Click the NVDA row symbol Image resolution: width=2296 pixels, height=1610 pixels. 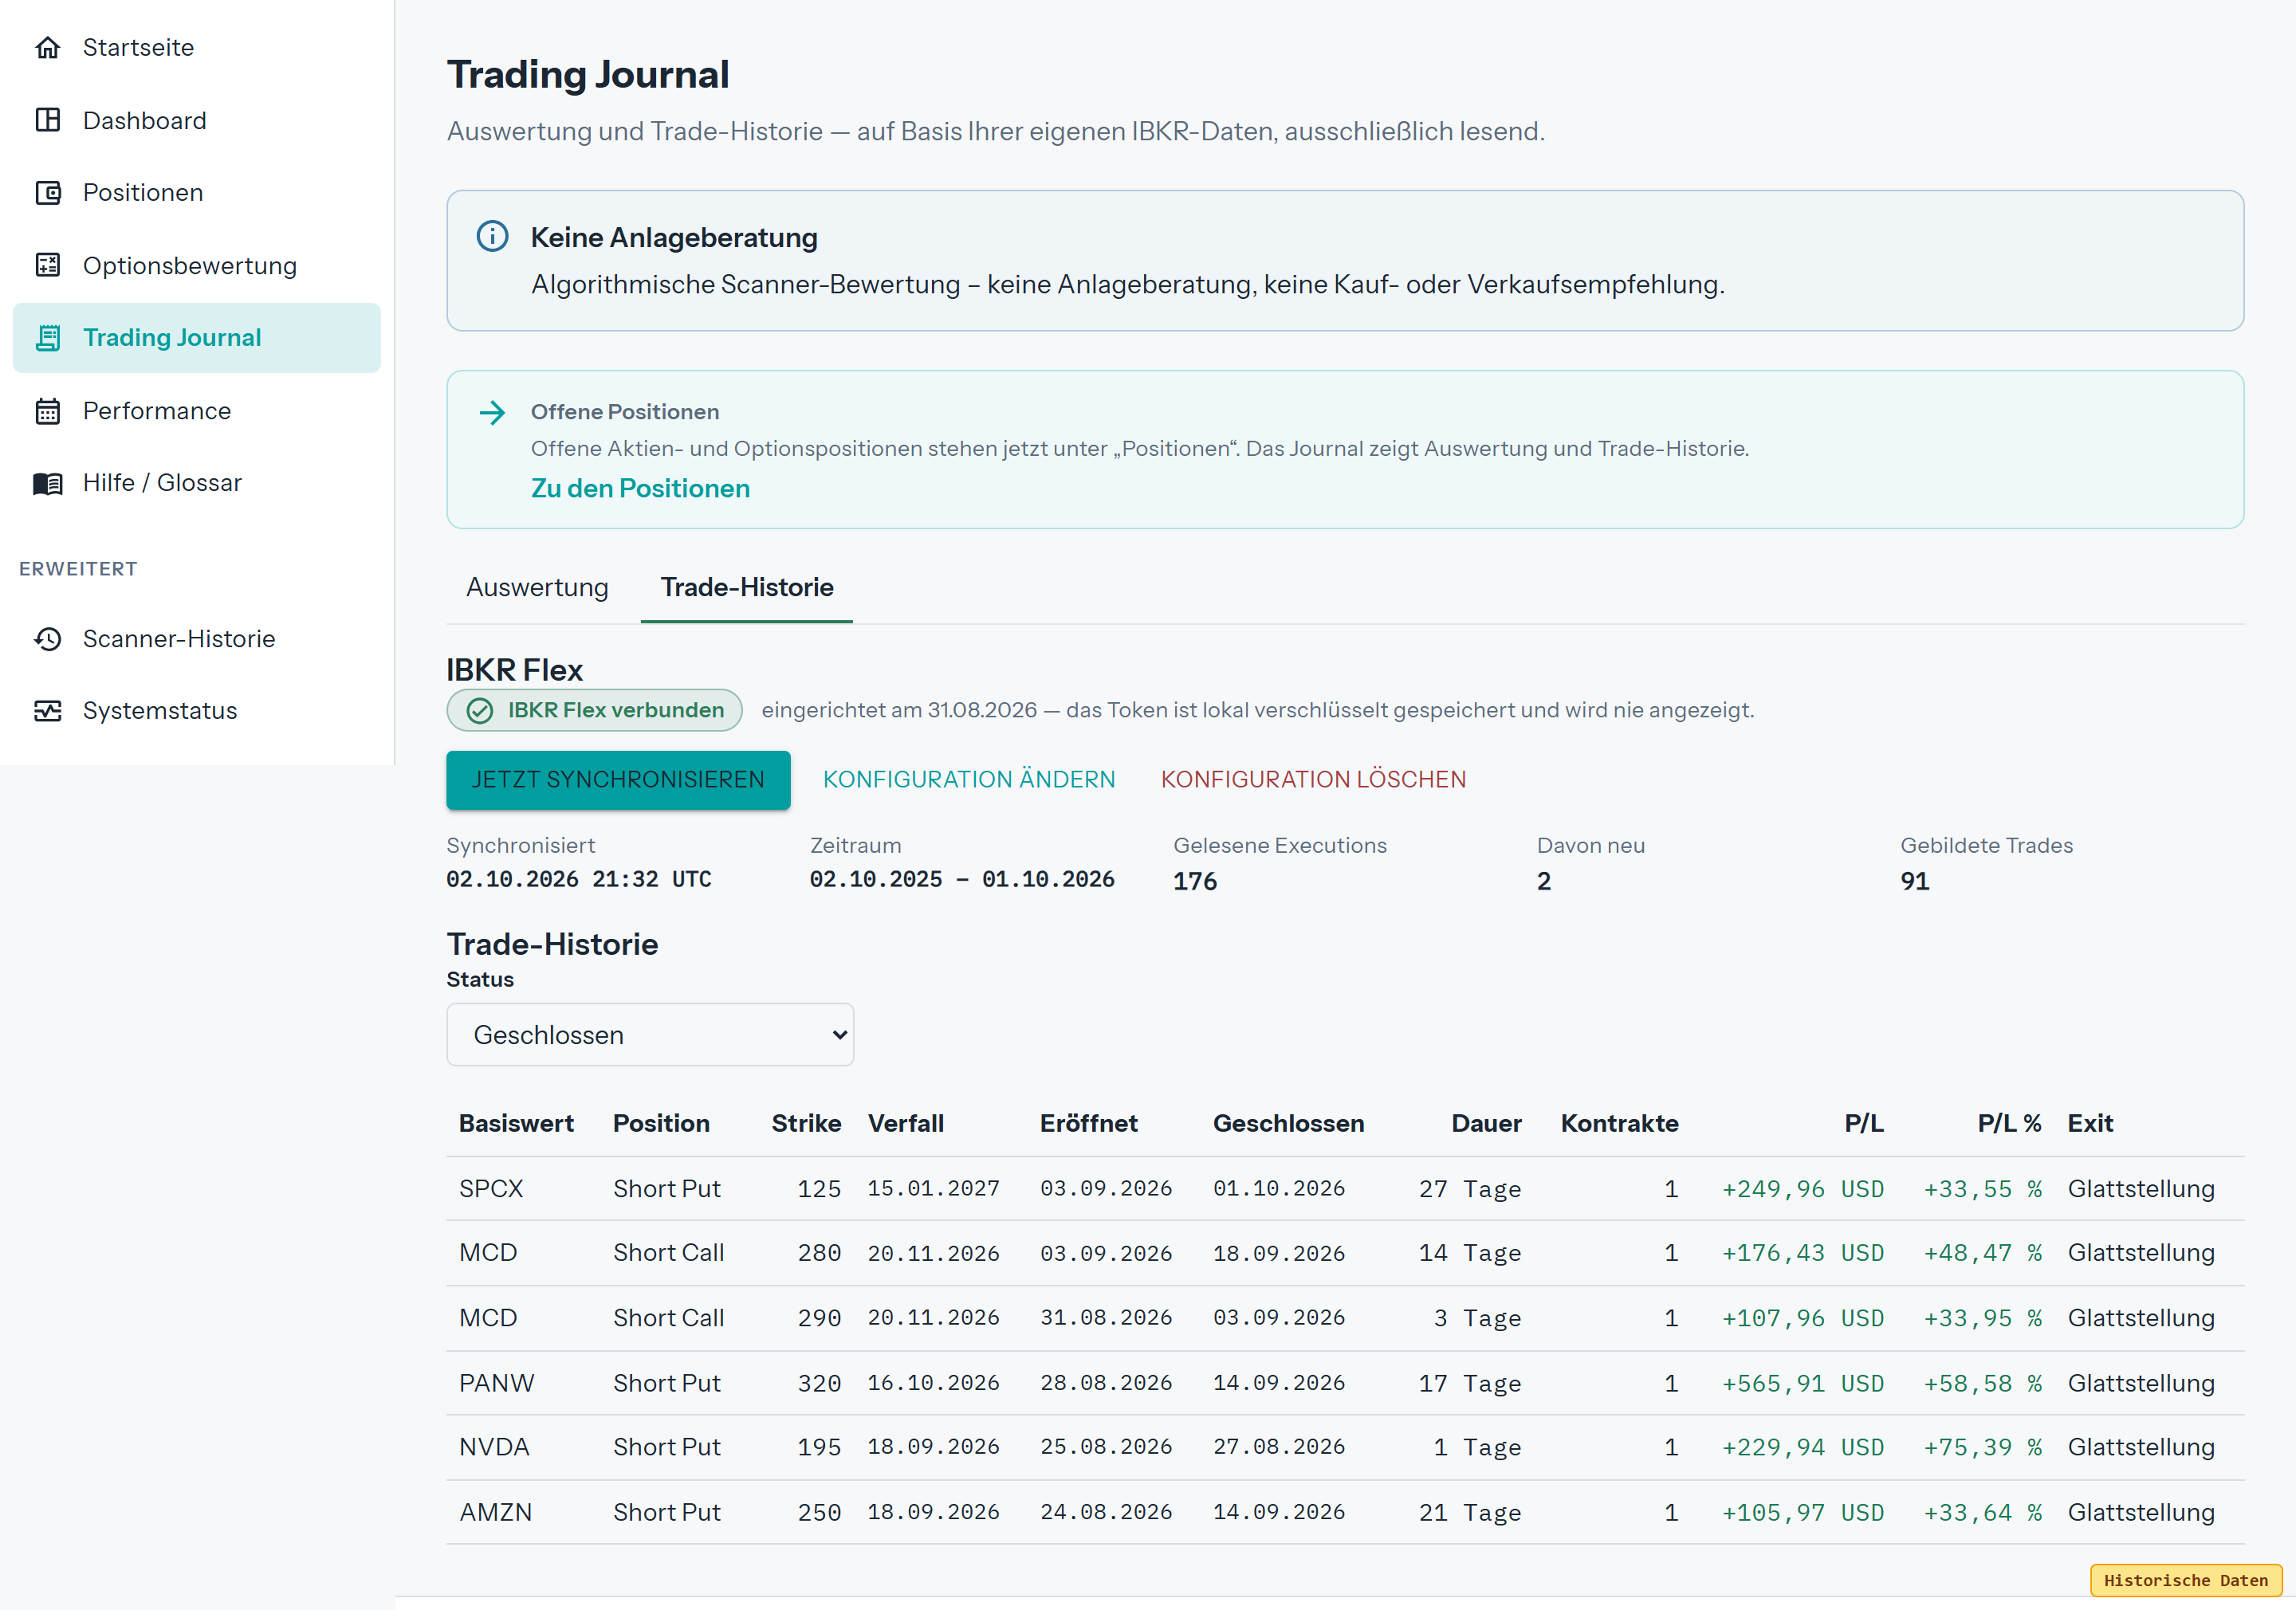[494, 1447]
